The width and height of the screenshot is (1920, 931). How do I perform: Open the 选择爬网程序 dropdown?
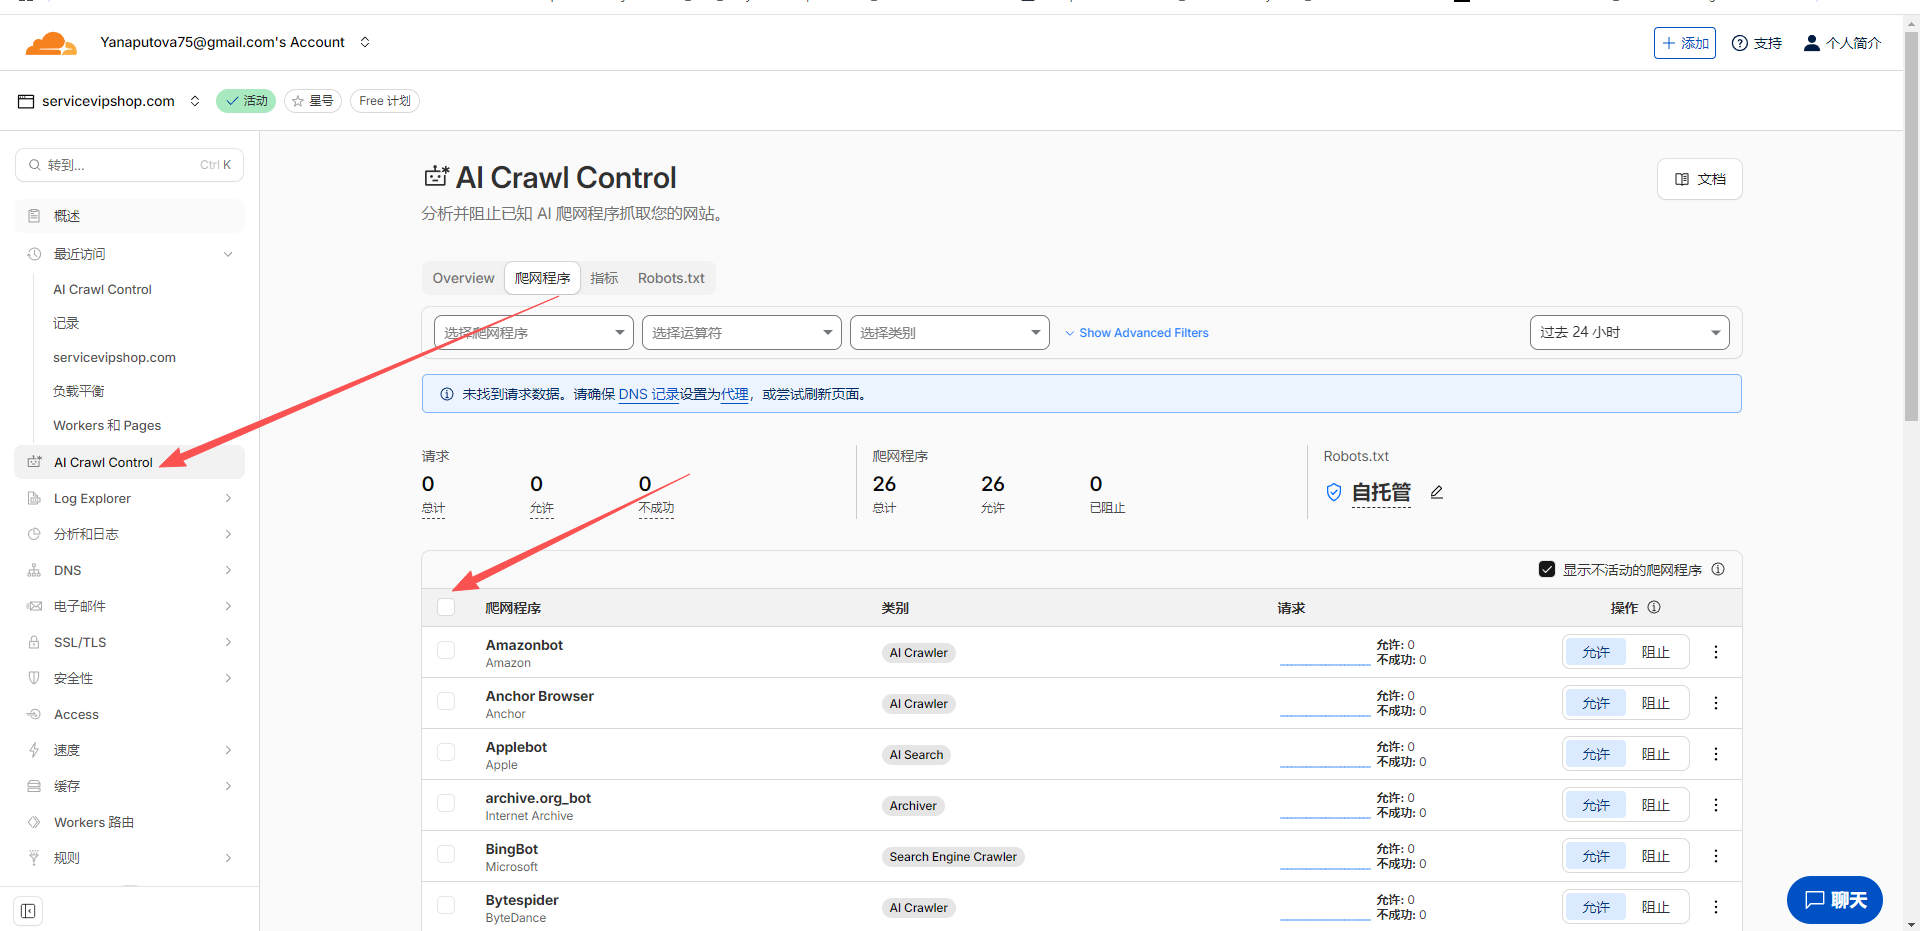coord(533,332)
